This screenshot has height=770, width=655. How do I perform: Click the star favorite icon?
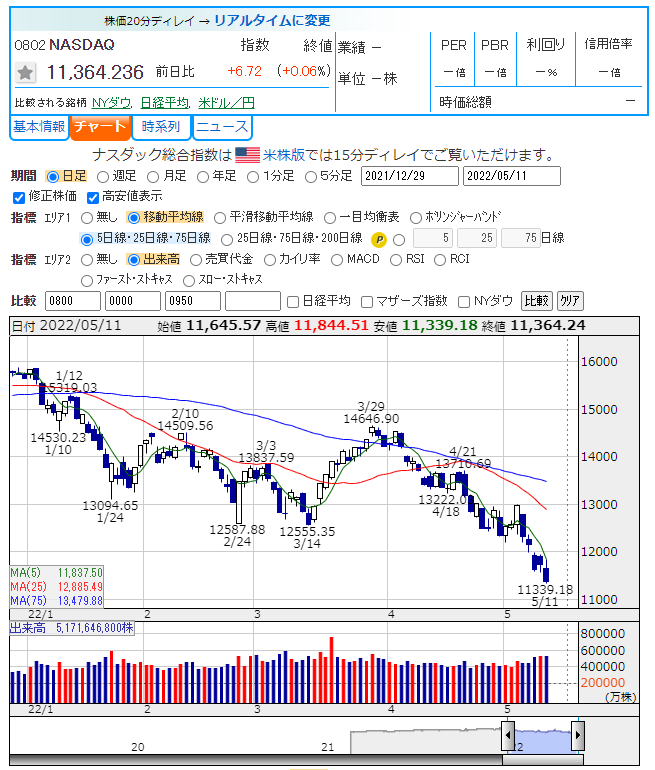pos(26,73)
